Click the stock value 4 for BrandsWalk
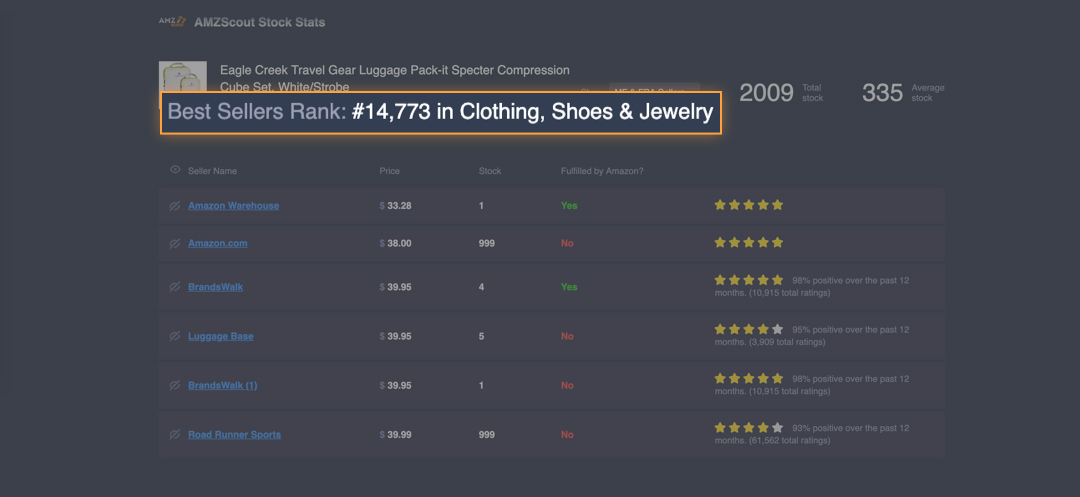This screenshot has width=1080, height=497. (x=481, y=287)
